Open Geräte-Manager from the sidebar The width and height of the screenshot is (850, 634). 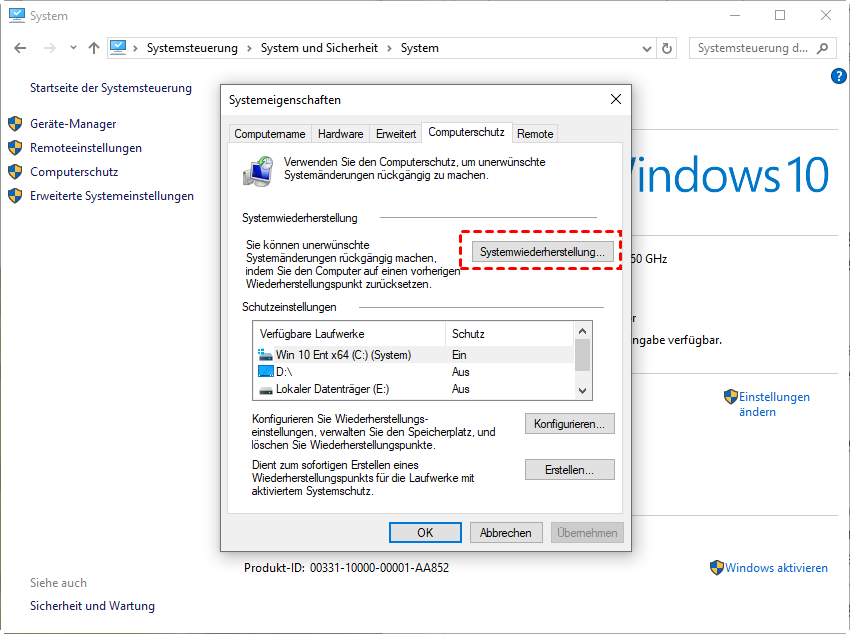point(73,124)
